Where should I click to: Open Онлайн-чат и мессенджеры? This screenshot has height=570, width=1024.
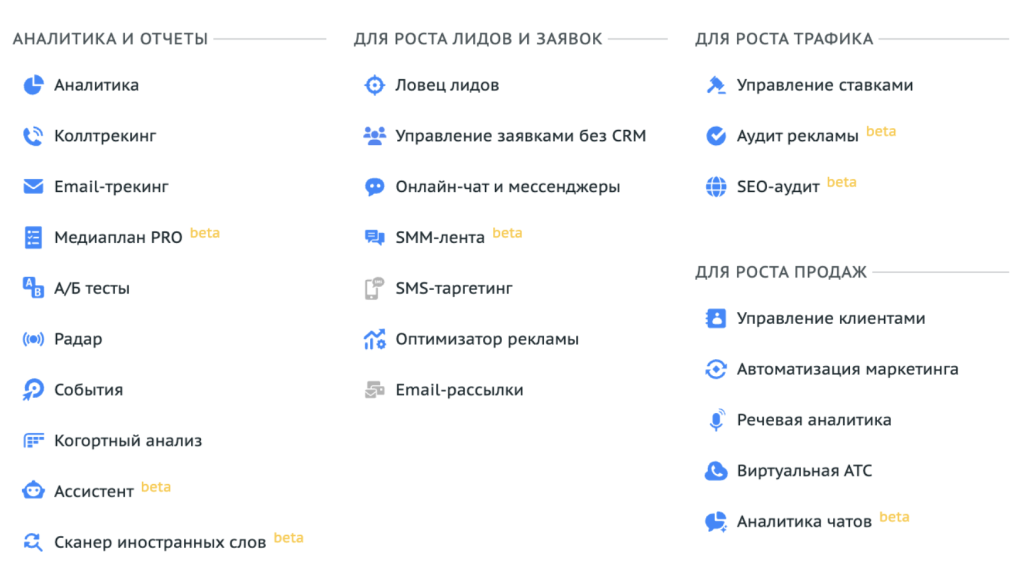click(507, 187)
